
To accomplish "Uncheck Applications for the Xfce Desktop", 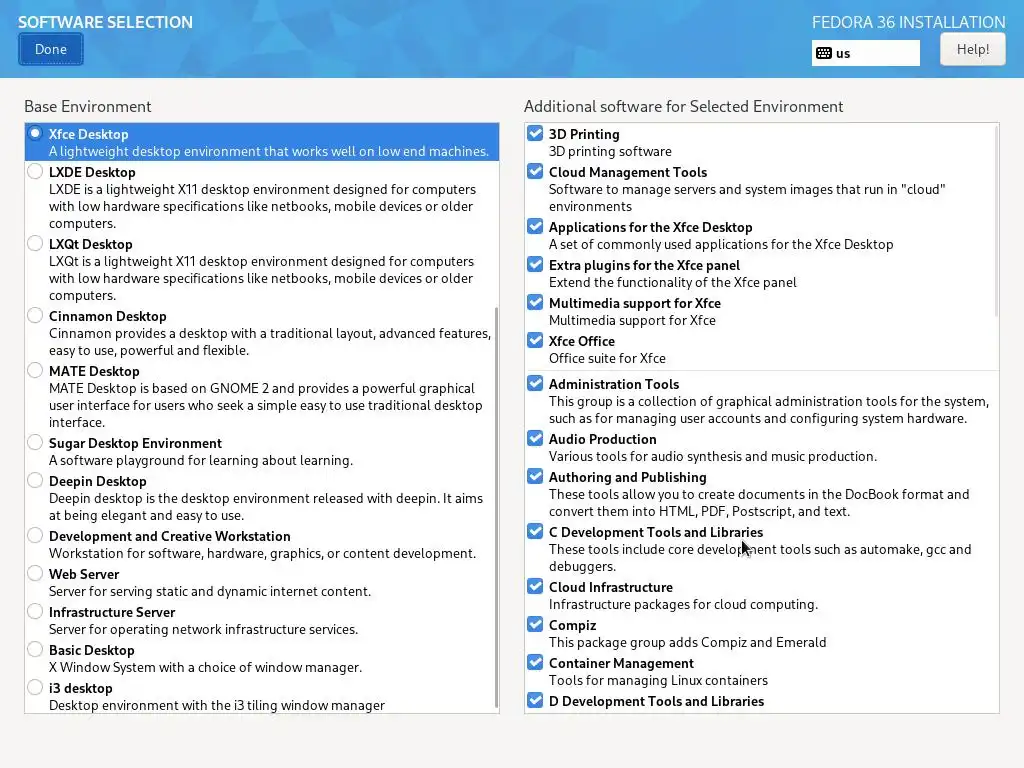I will [535, 226].
